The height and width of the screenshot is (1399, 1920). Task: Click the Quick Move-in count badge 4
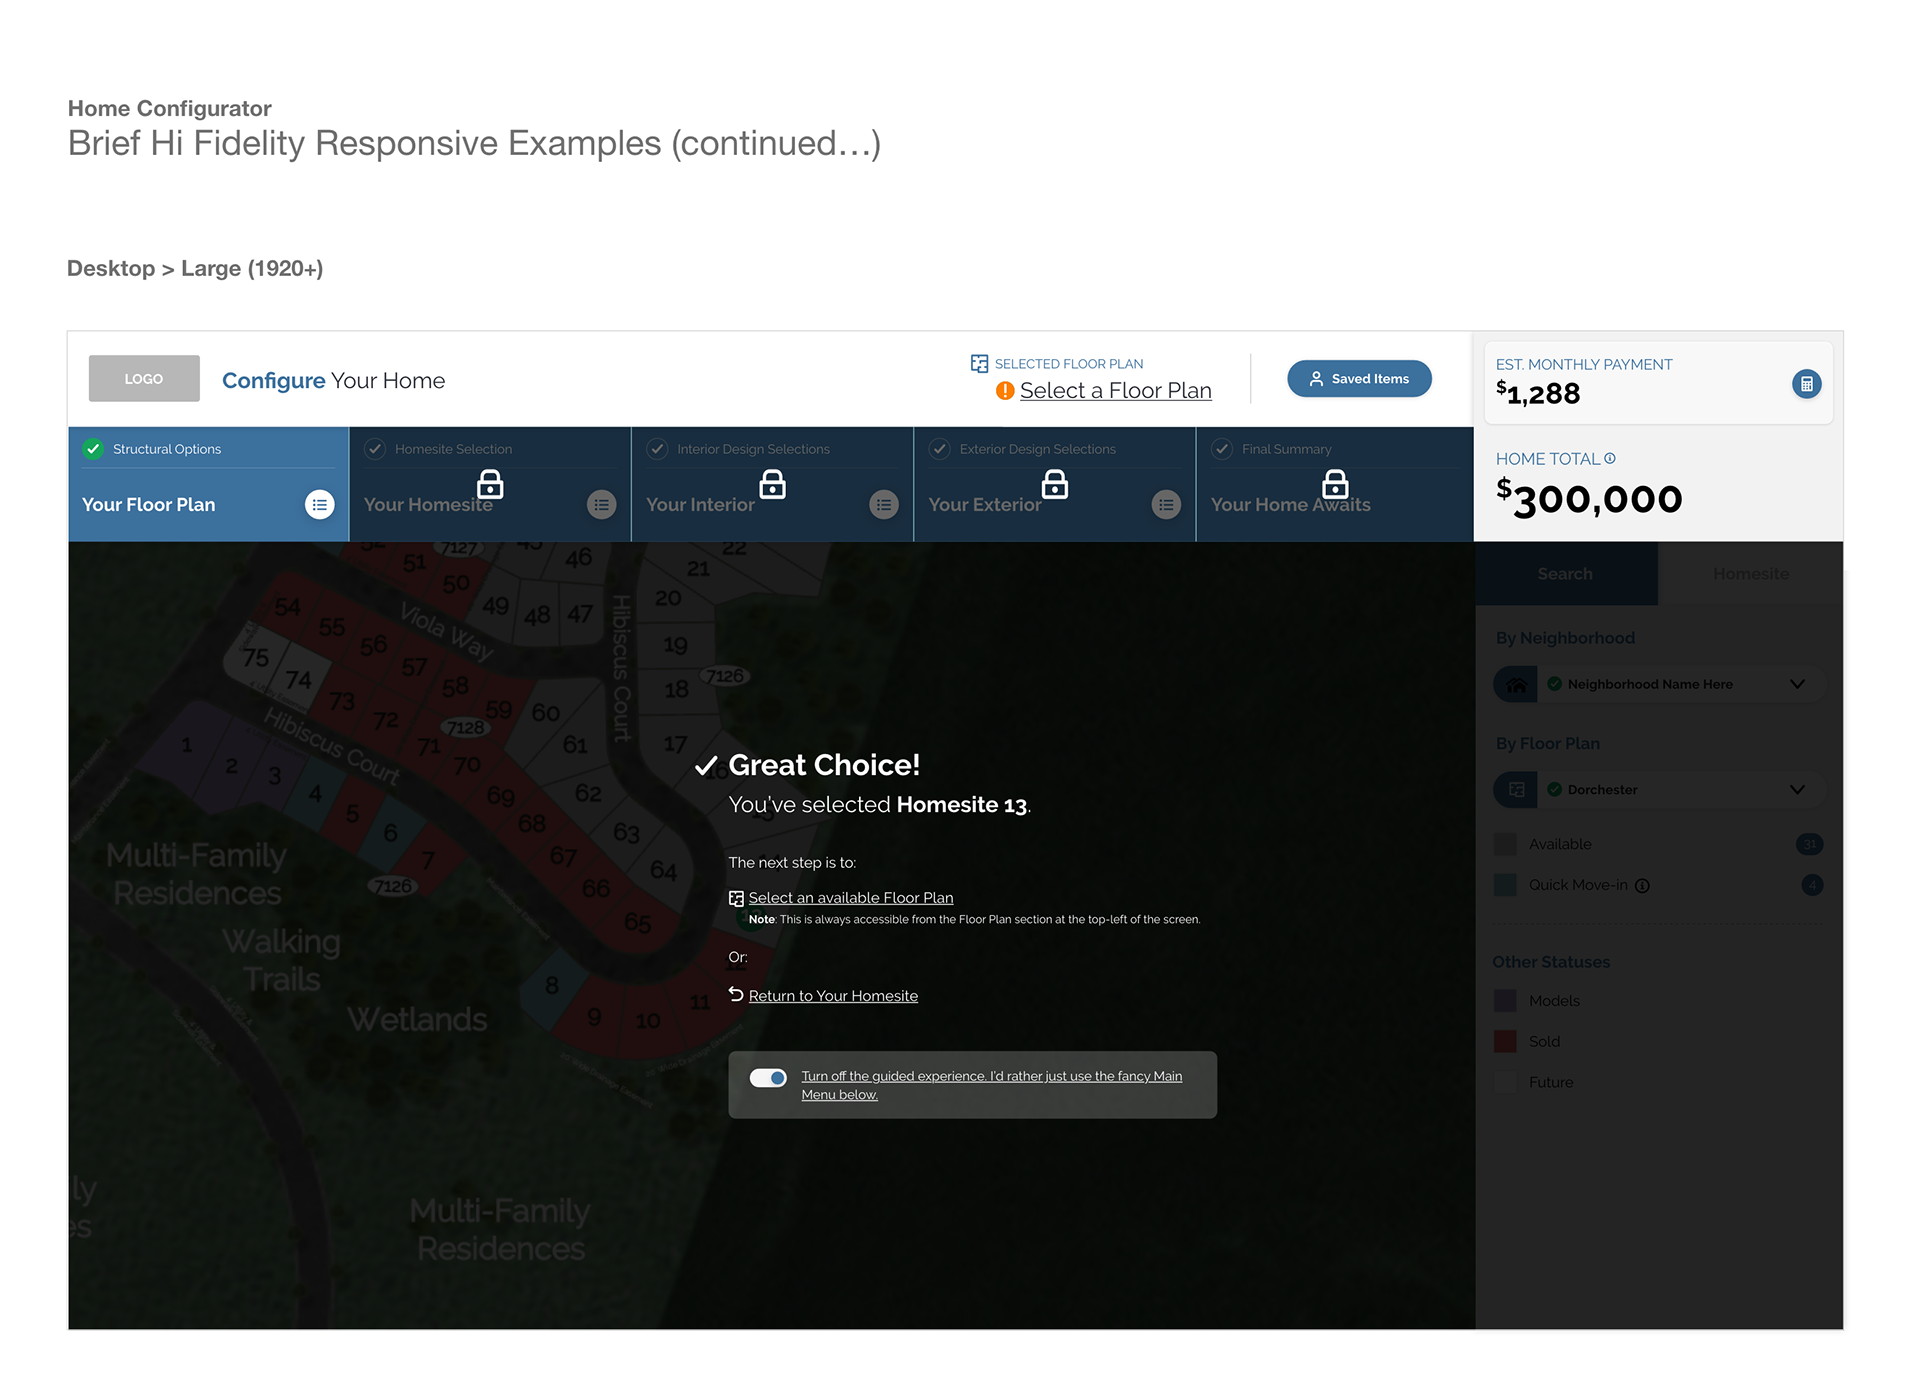[x=1812, y=886]
